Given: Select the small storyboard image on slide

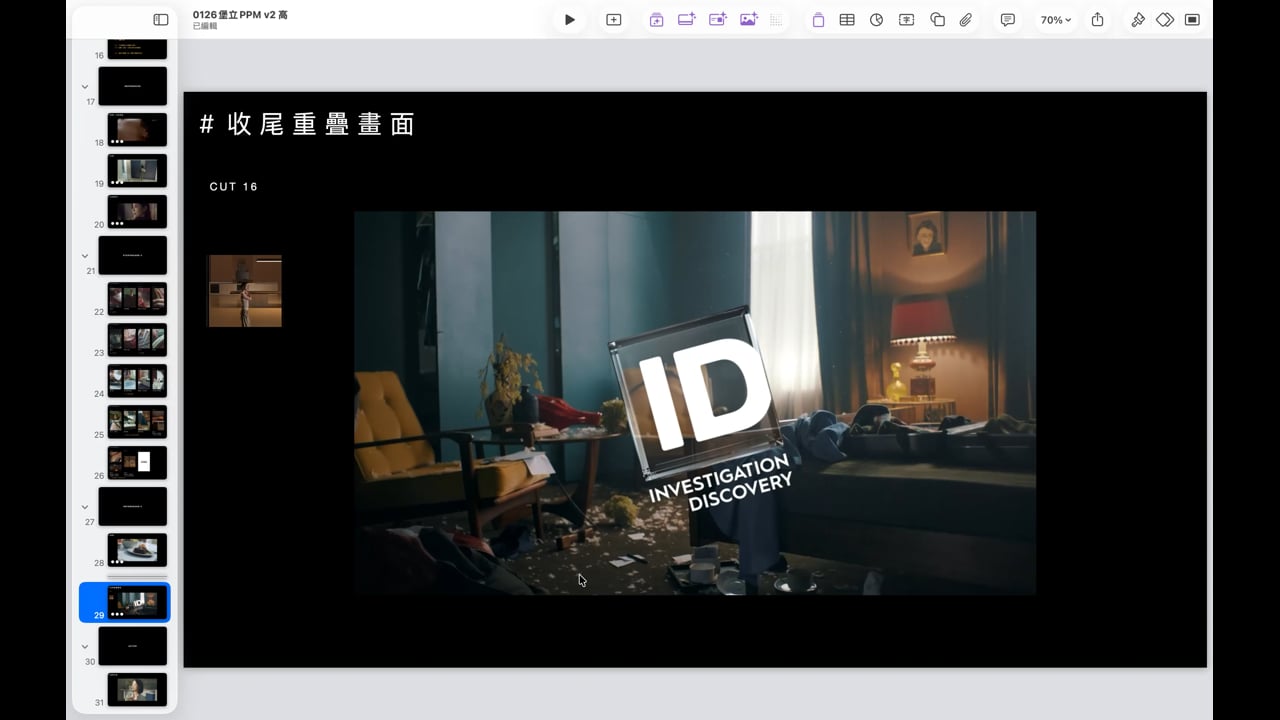Looking at the screenshot, I should click(244, 291).
